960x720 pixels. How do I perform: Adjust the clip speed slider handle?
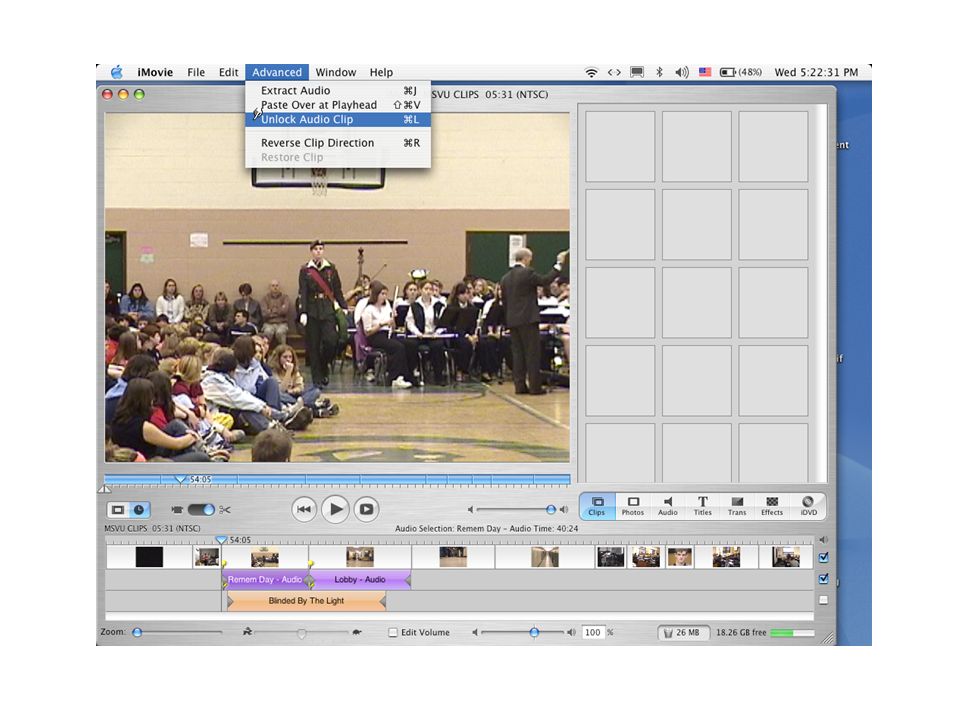tap(301, 633)
